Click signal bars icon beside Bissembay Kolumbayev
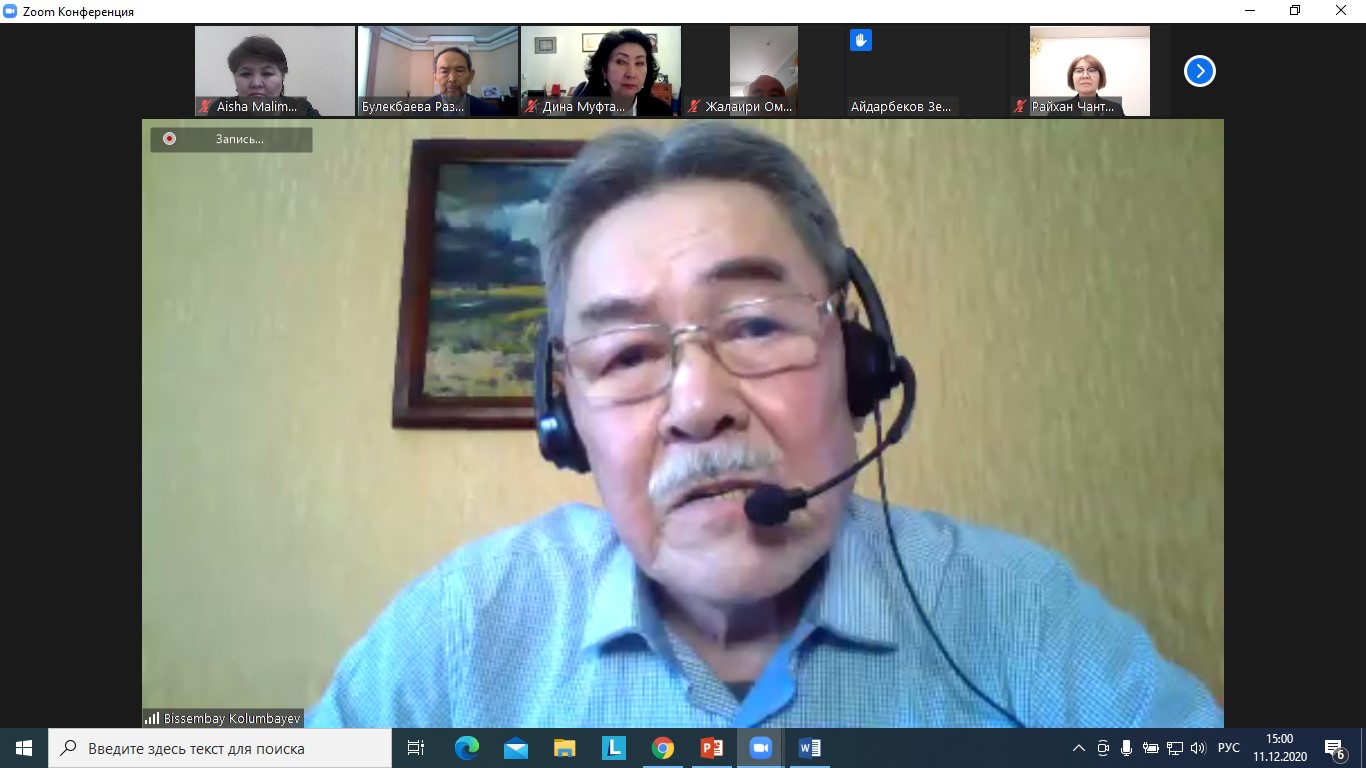 click(x=152, y=718)
